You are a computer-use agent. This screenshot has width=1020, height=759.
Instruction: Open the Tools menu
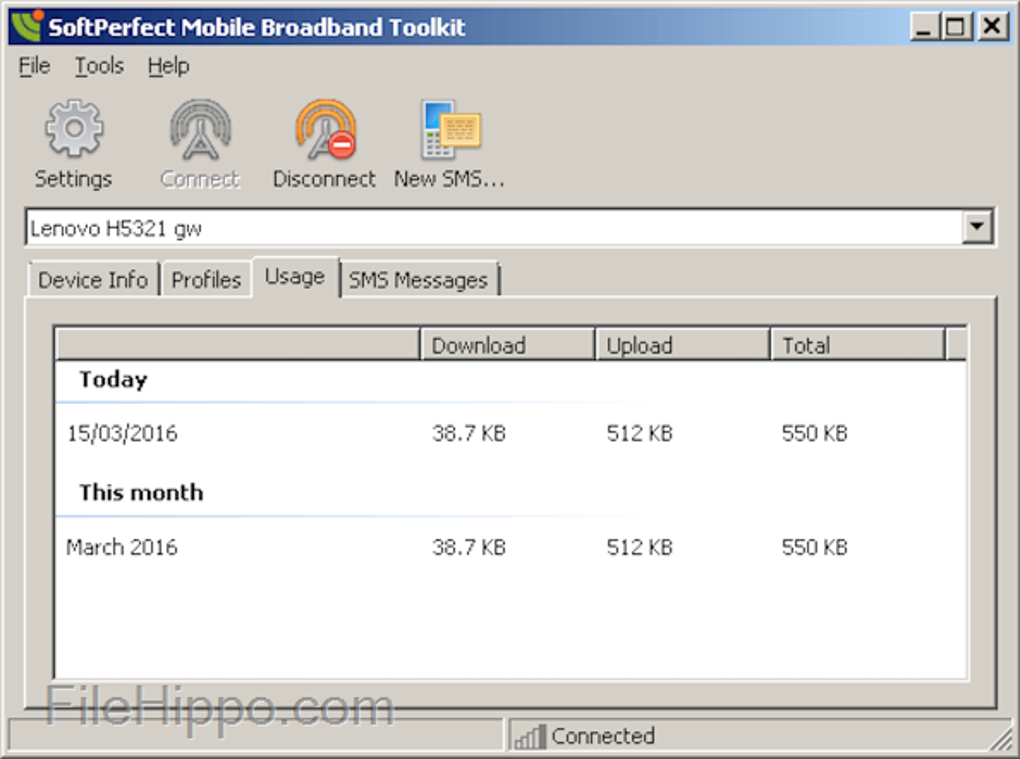pyautogui.click(x=99, y=66)
